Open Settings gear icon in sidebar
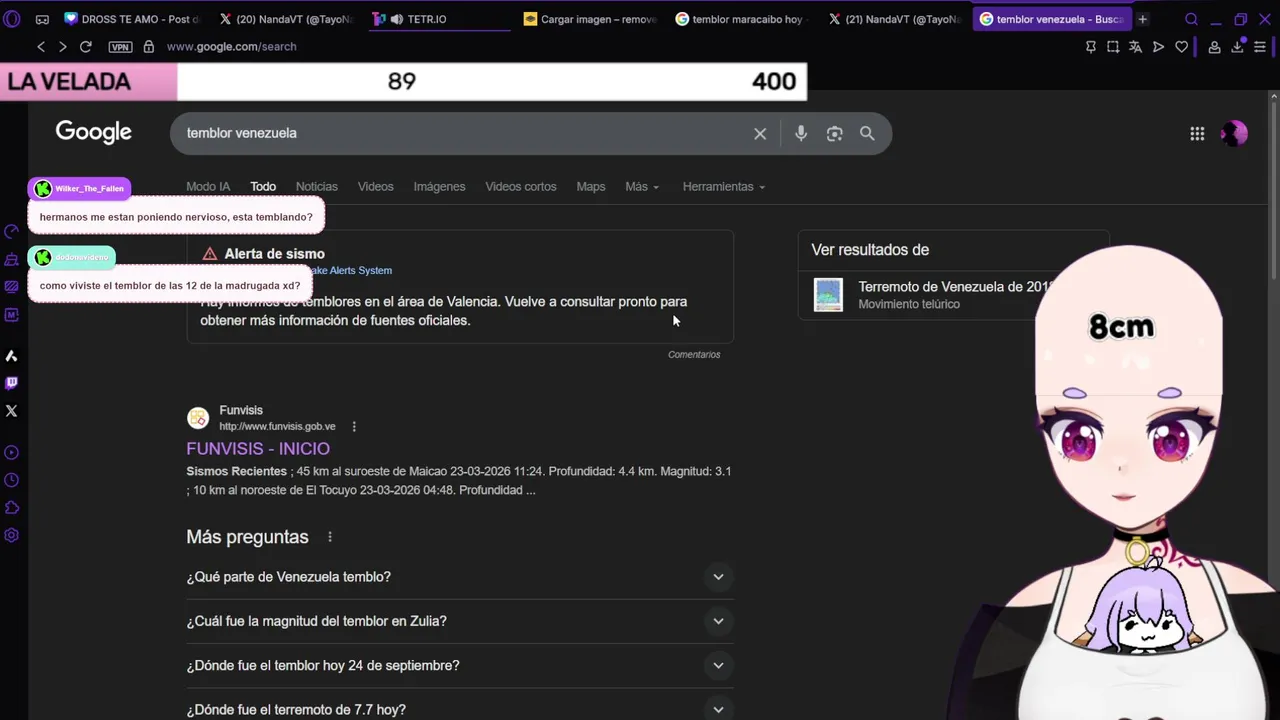1280x720 pixels. (x=12, y=535)
